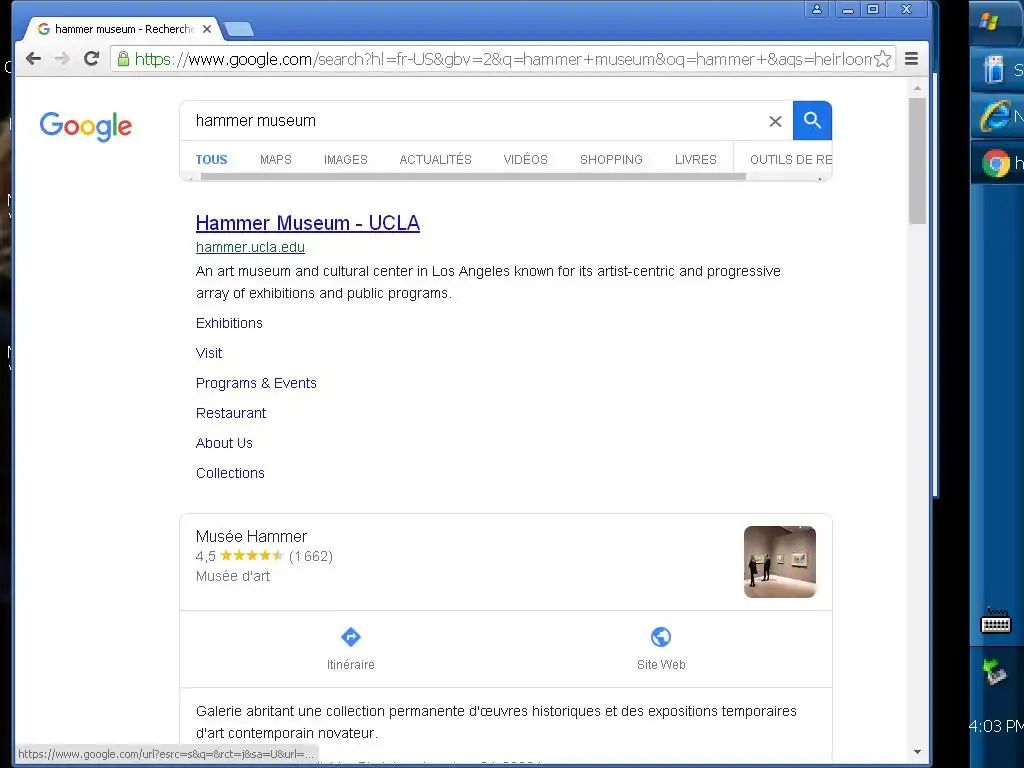
Task: Click the browser forward arrow
Action: pyautogui.click(x=62, y=59)
